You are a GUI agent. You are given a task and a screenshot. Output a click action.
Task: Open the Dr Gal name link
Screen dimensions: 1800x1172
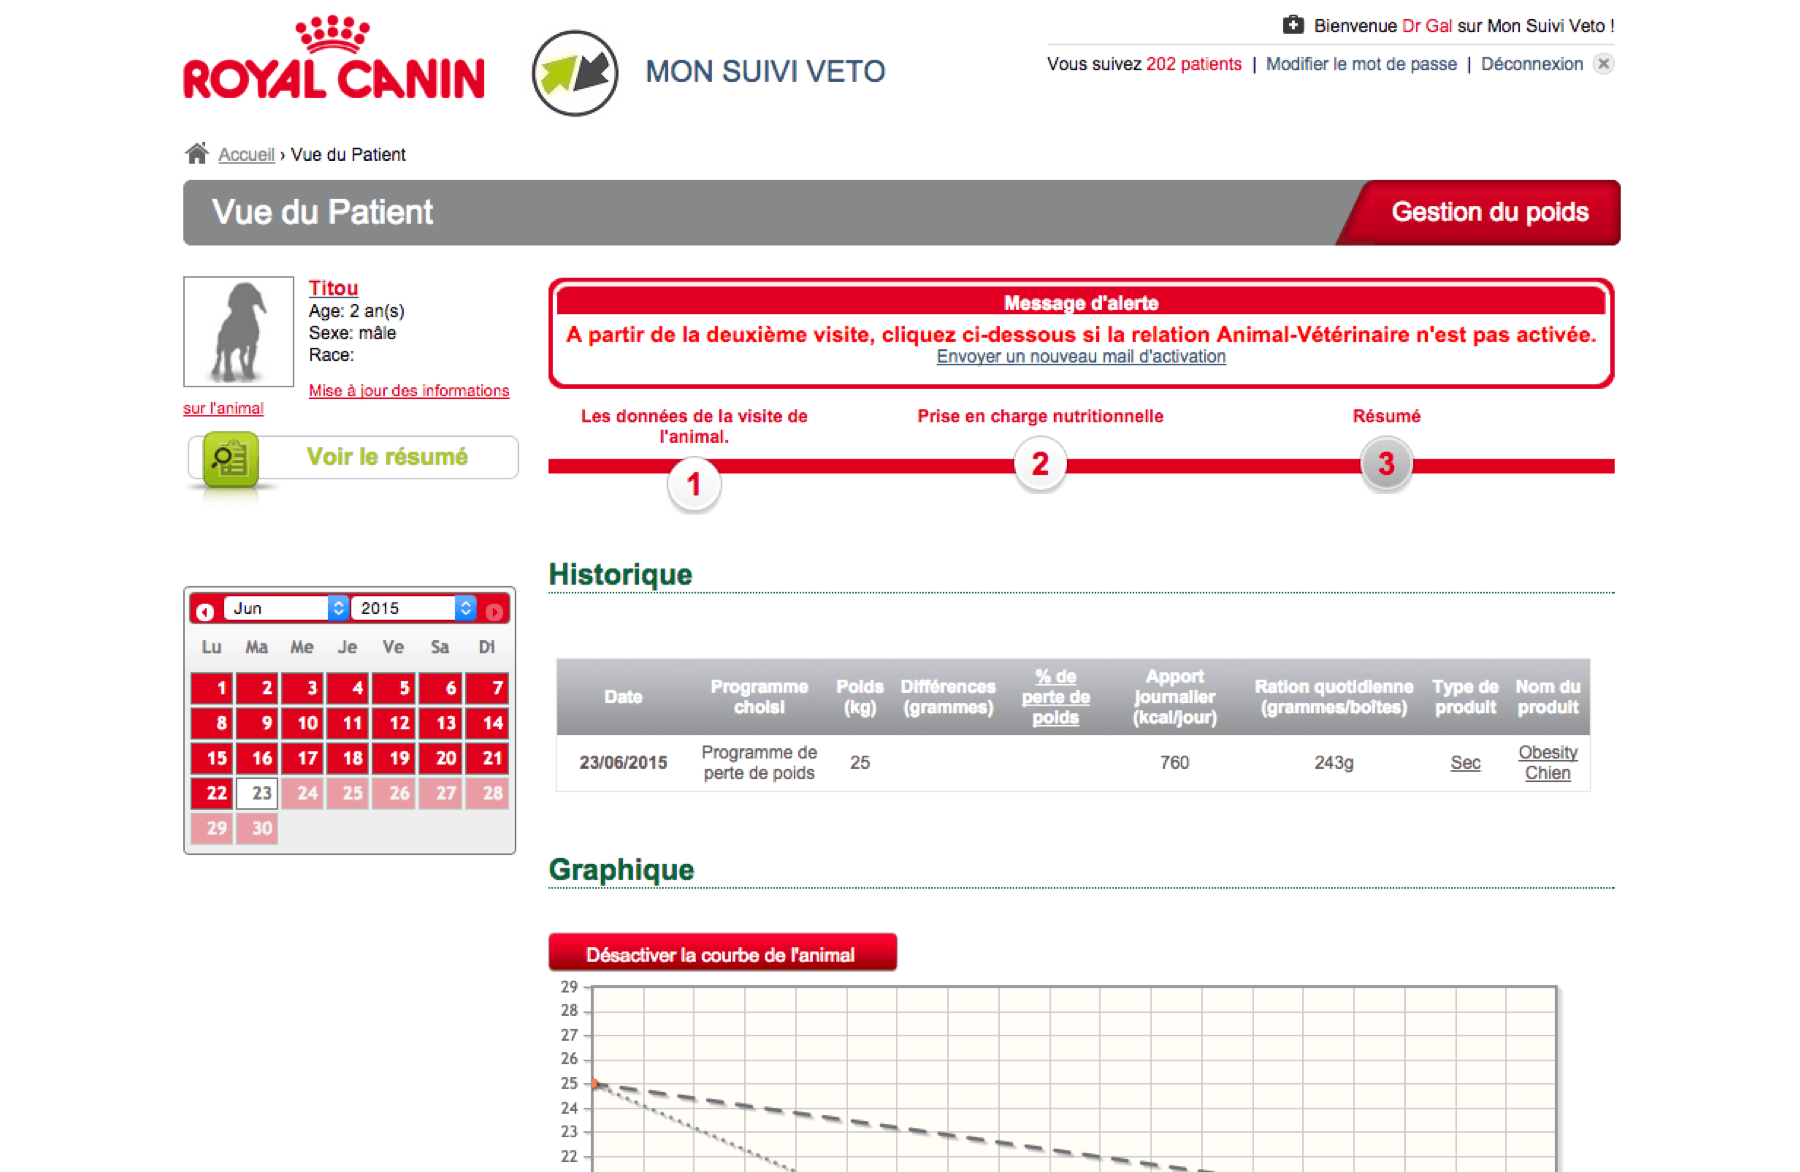click(1427, 26)
